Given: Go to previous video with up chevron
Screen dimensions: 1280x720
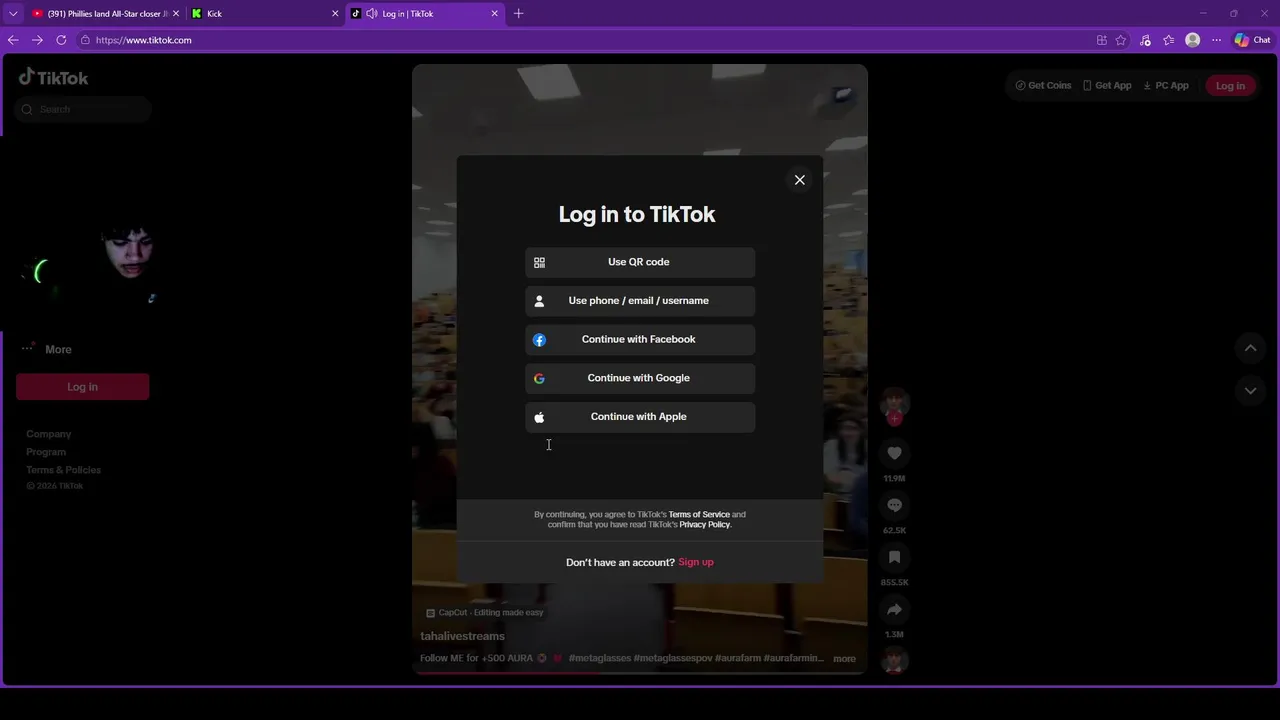Looking at the screenshot, I should coord(1250,348).
